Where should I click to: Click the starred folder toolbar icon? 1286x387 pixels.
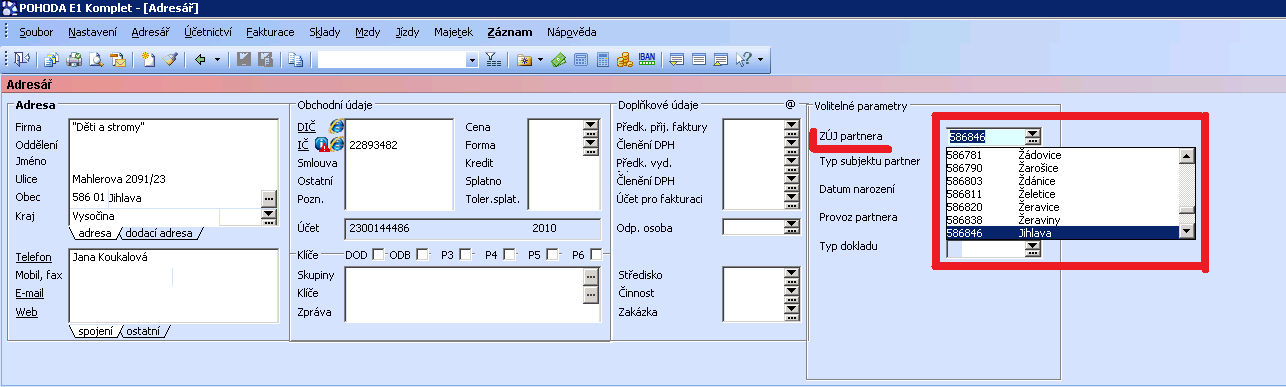click(524, 60)
